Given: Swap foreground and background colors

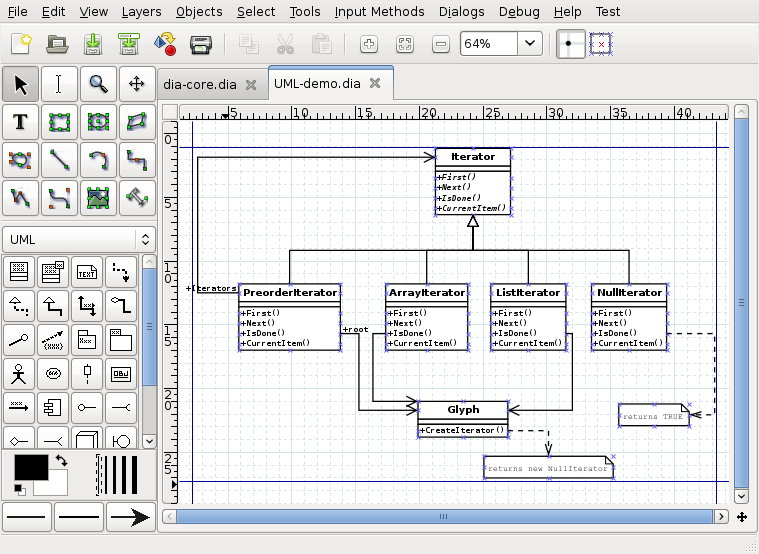Looking at the screenshot, I should pyautogui.click(x=61, y=461).
